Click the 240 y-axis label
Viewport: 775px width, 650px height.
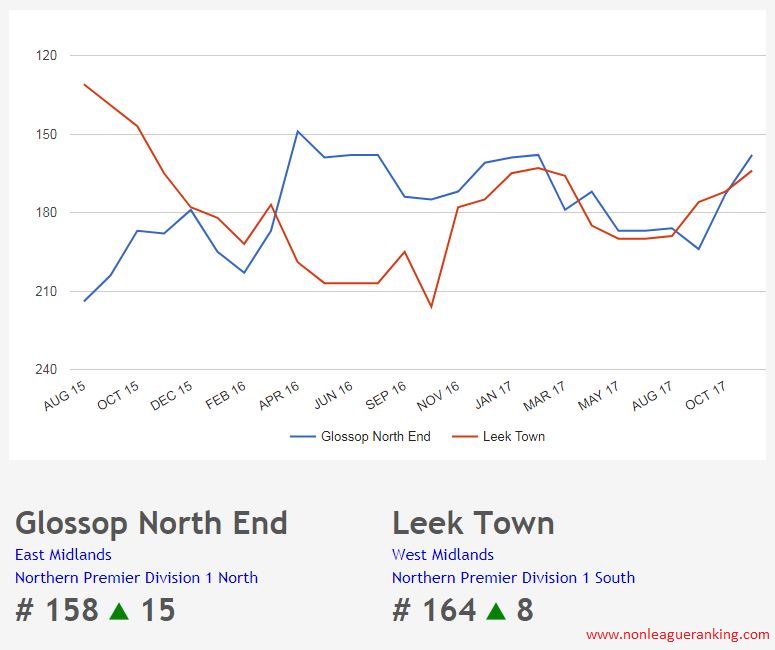tap(46, 369)
